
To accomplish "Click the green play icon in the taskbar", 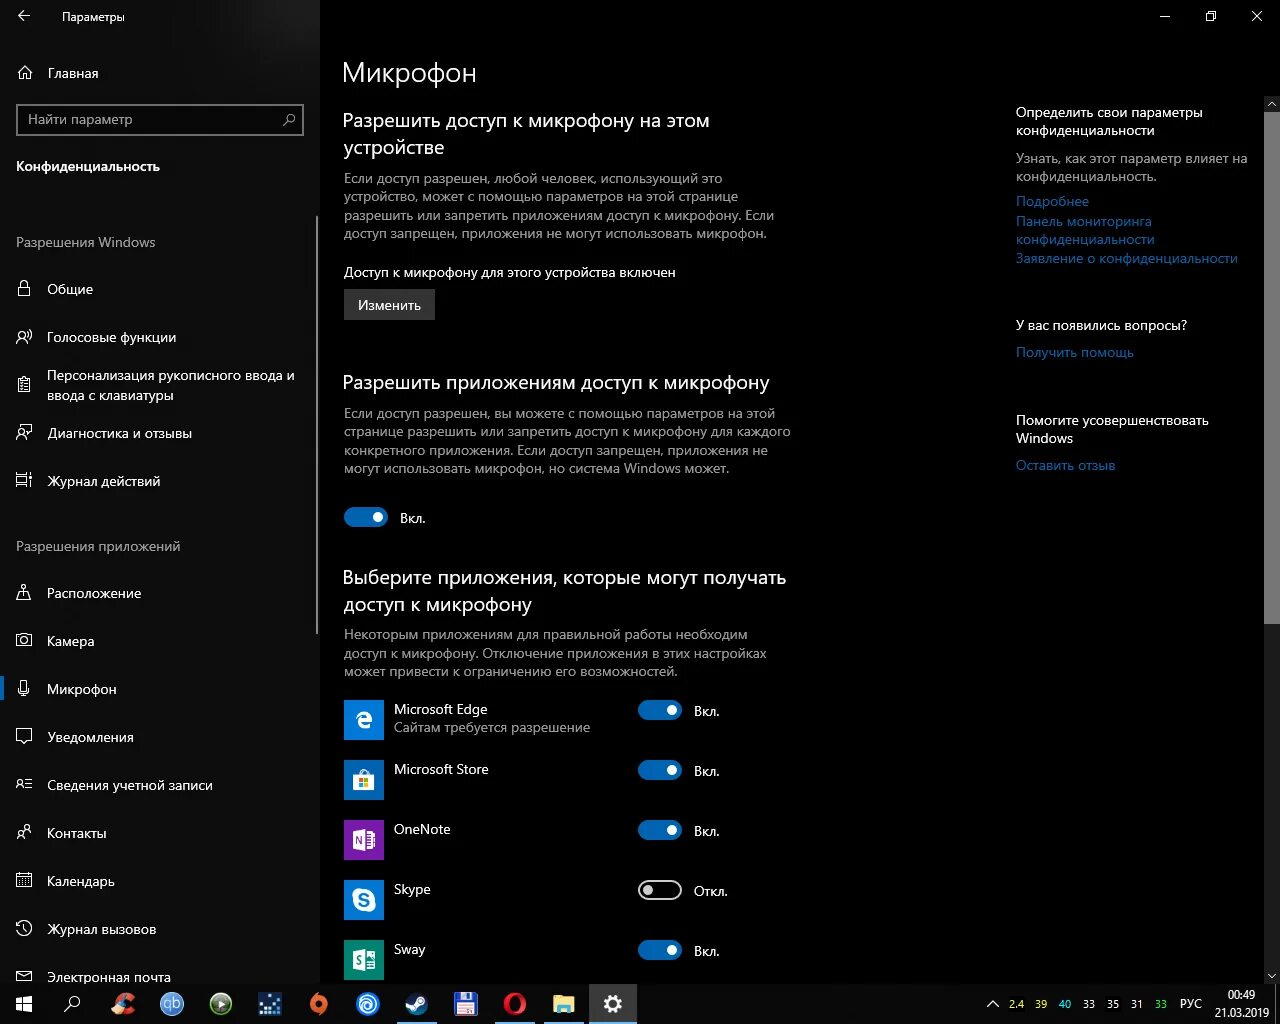I will [x=221, y=1004].
